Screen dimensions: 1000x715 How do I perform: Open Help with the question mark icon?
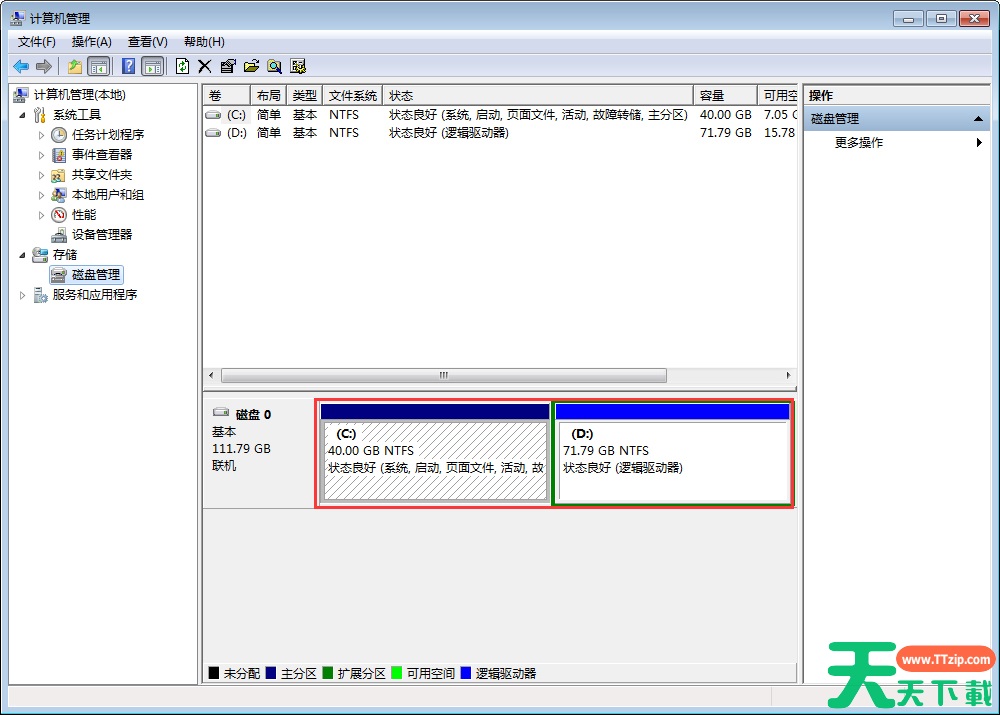point(128,66)
